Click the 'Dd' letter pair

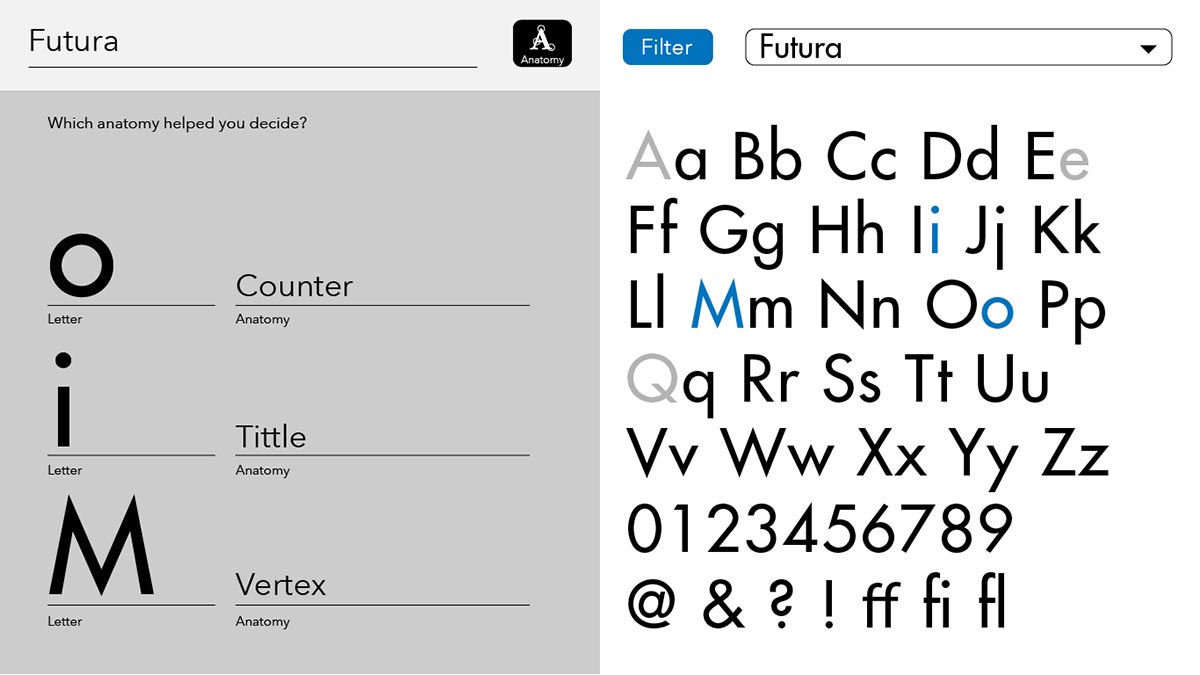(960, 155)
